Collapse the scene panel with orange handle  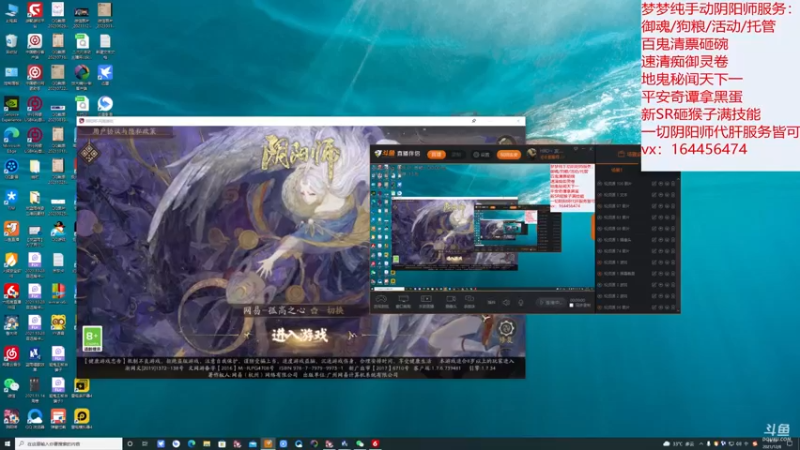pos(593,229)
